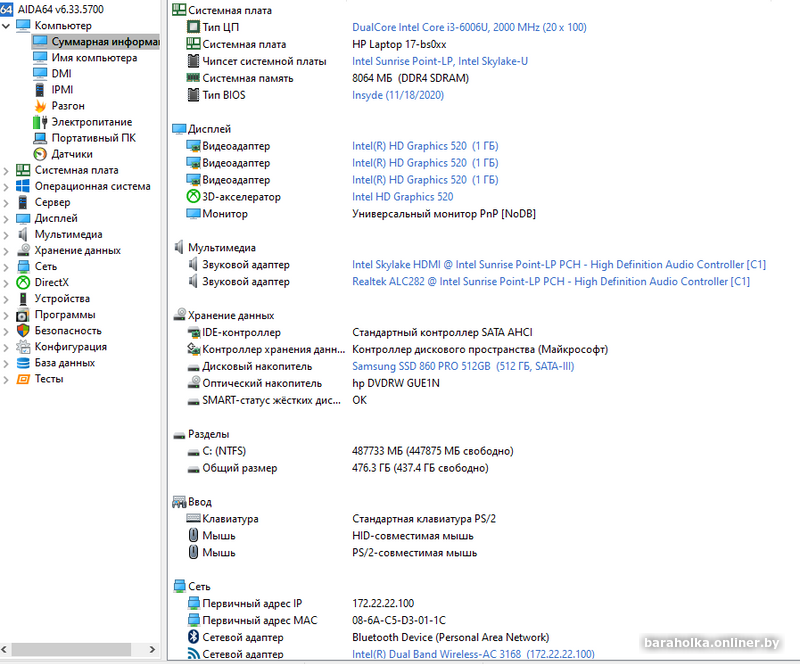Click the Безопасность shield icon
Image resolution: width=800 pixels, height=664 pixels.
[23, 331]
